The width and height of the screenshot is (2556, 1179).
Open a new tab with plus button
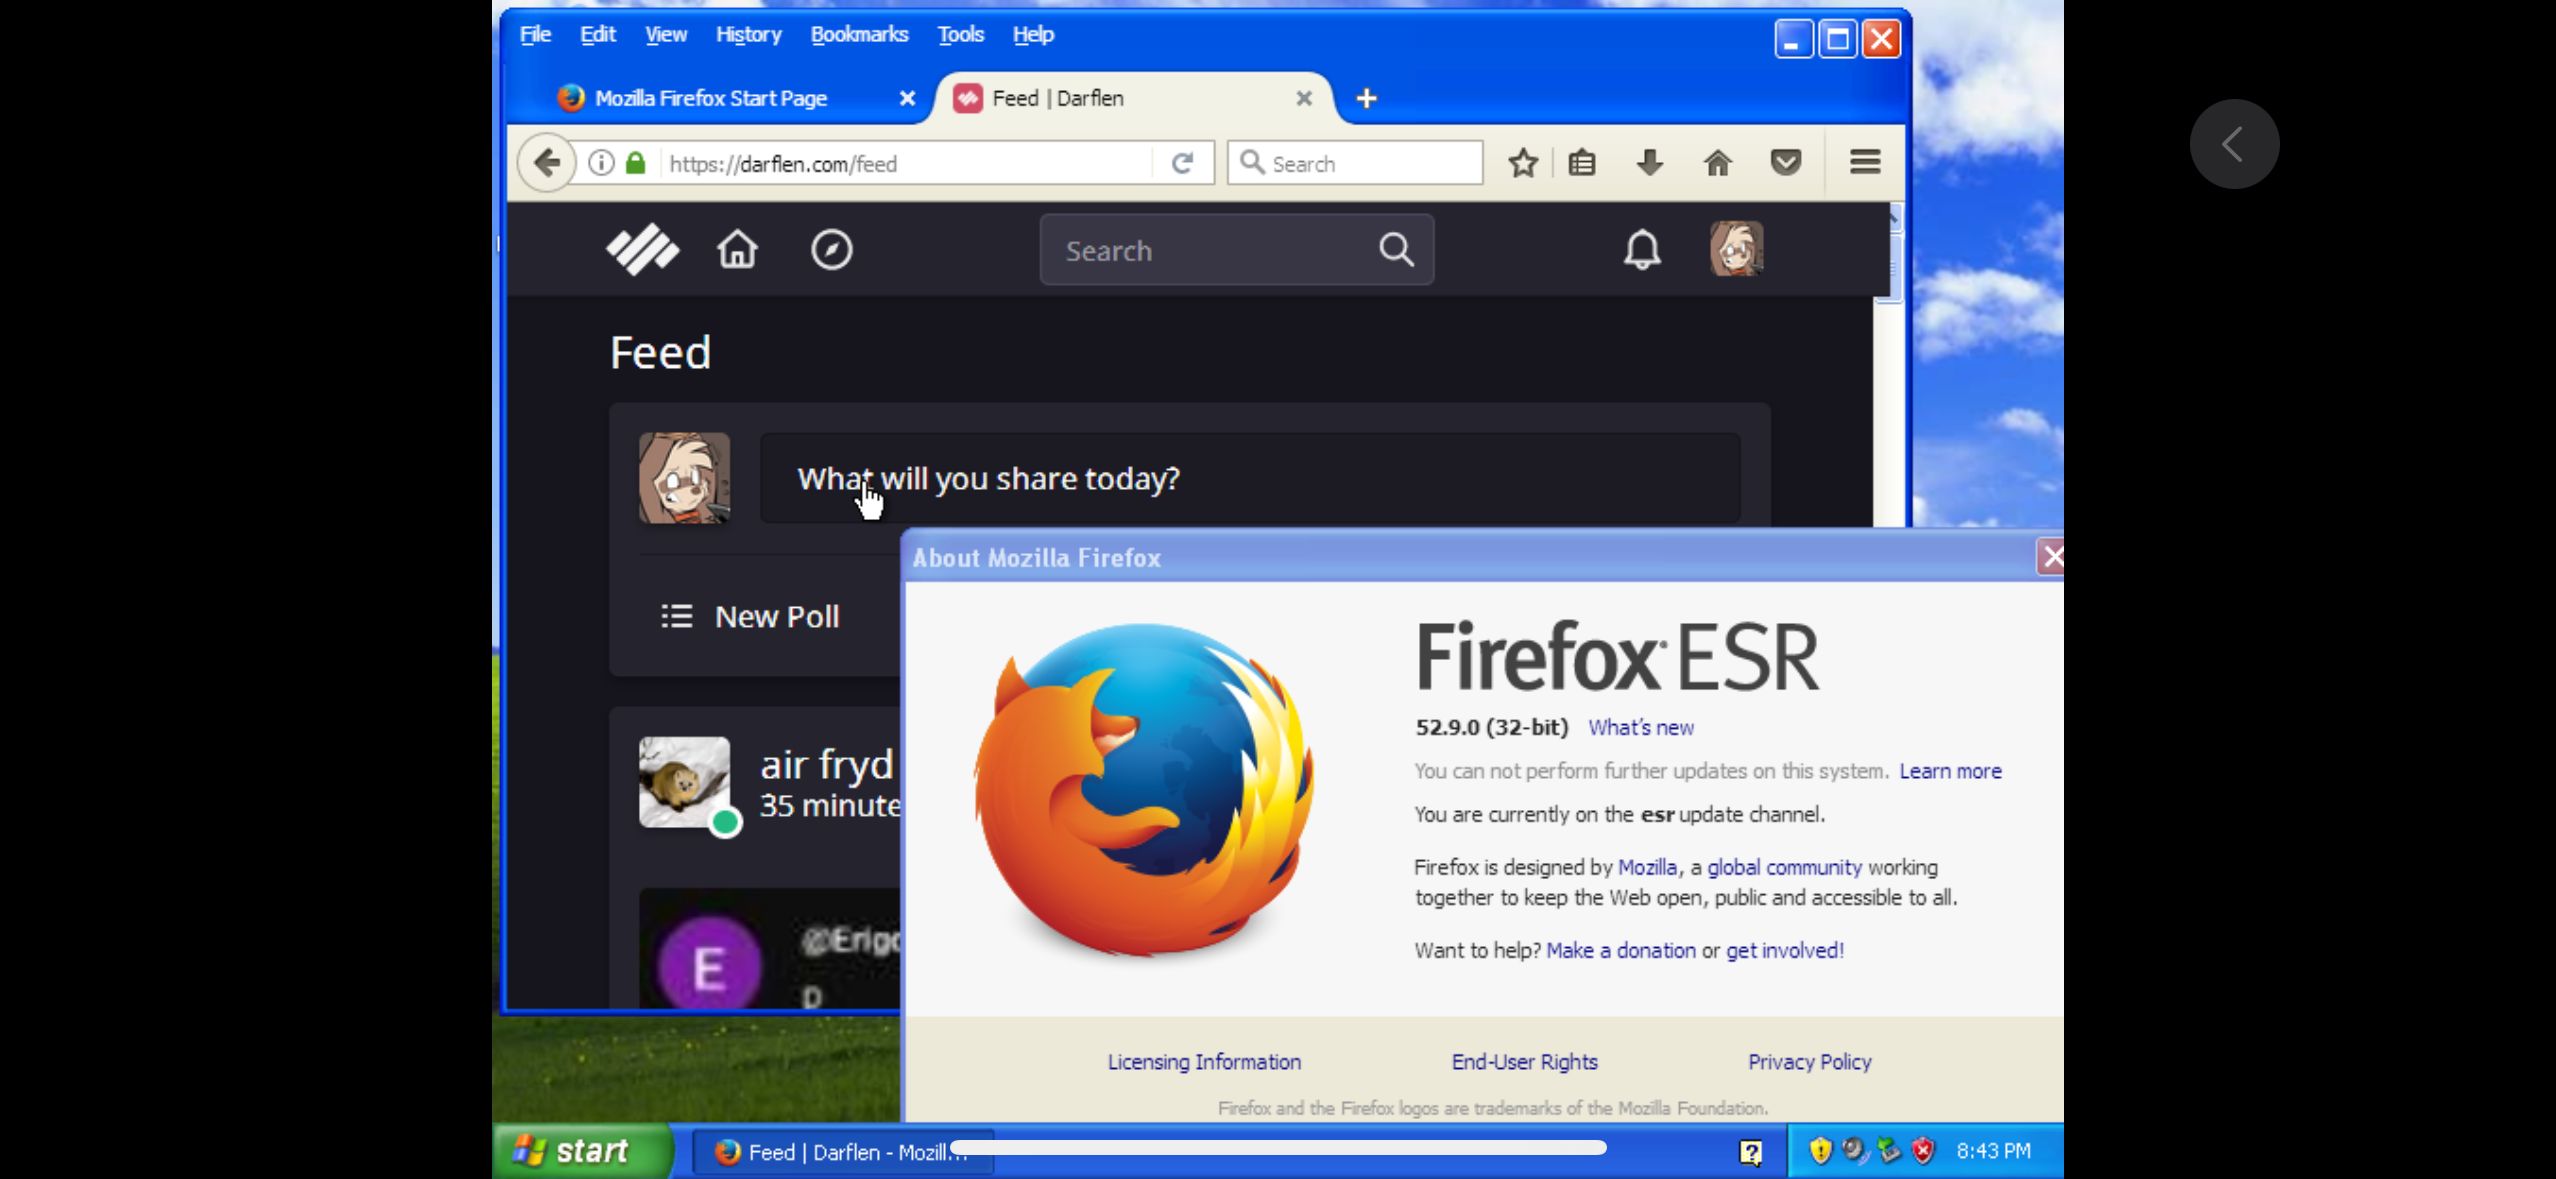coord(1366,98)
